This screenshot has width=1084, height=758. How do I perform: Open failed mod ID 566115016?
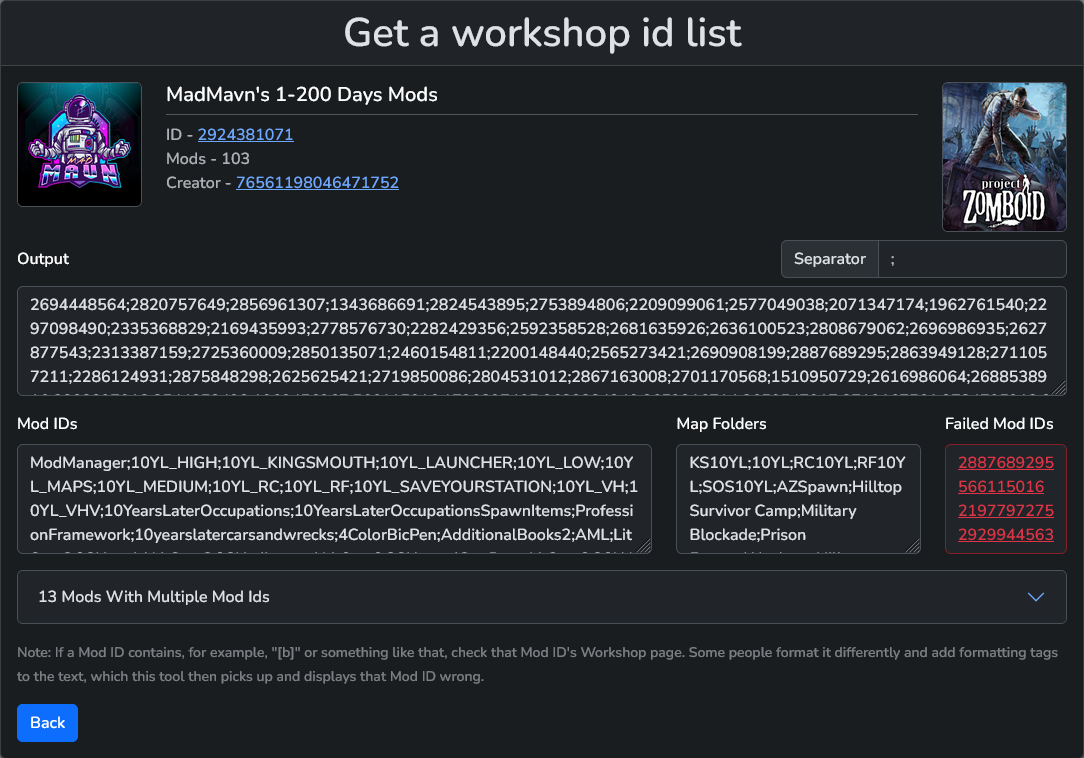[1001, 487]
